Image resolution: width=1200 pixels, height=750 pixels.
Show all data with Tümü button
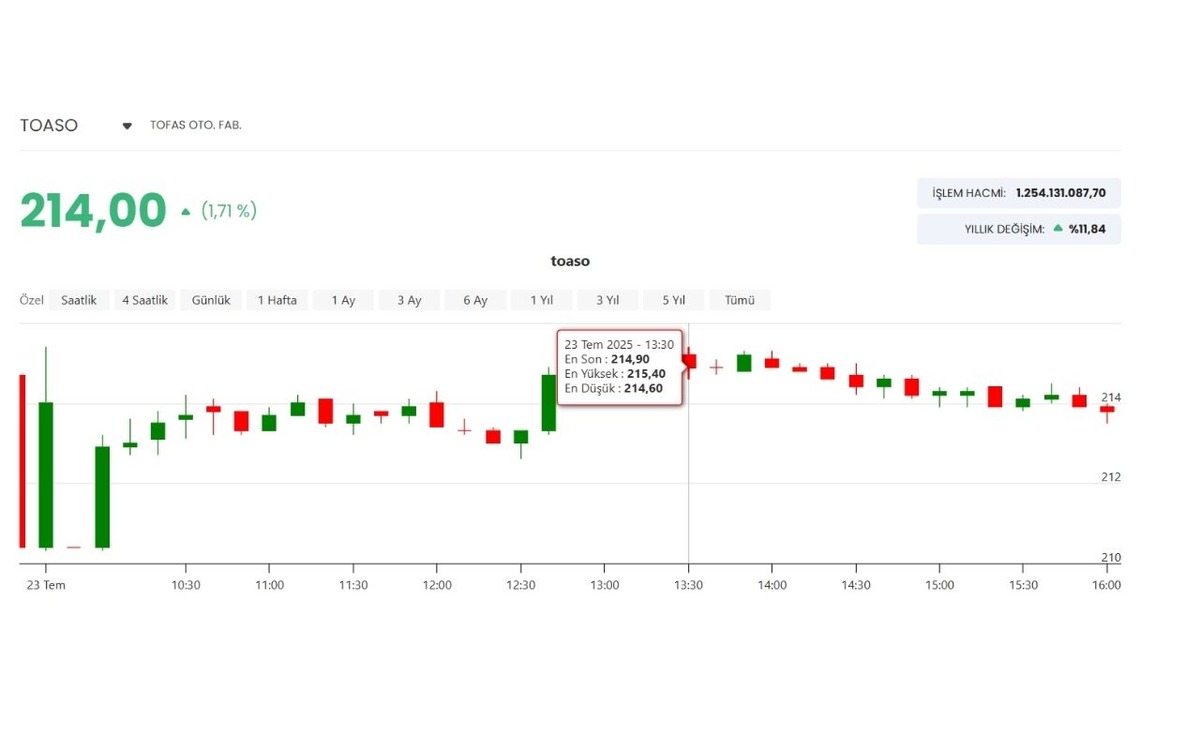[739, 300]
